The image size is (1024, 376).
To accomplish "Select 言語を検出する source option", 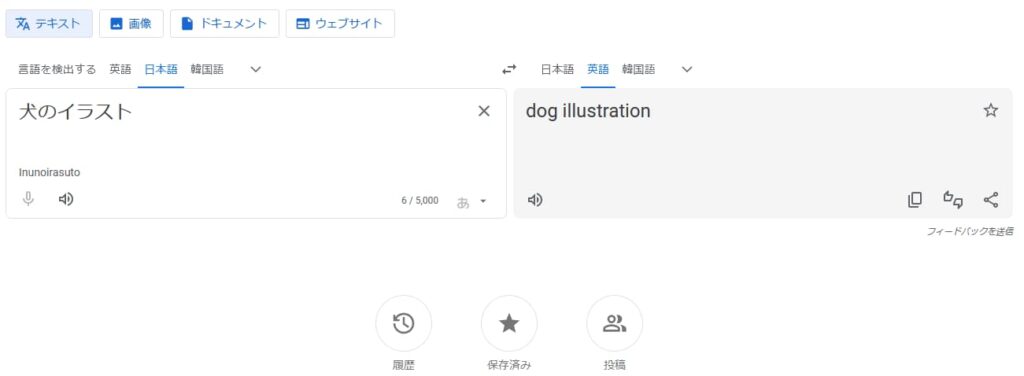I will pos(57,69).
